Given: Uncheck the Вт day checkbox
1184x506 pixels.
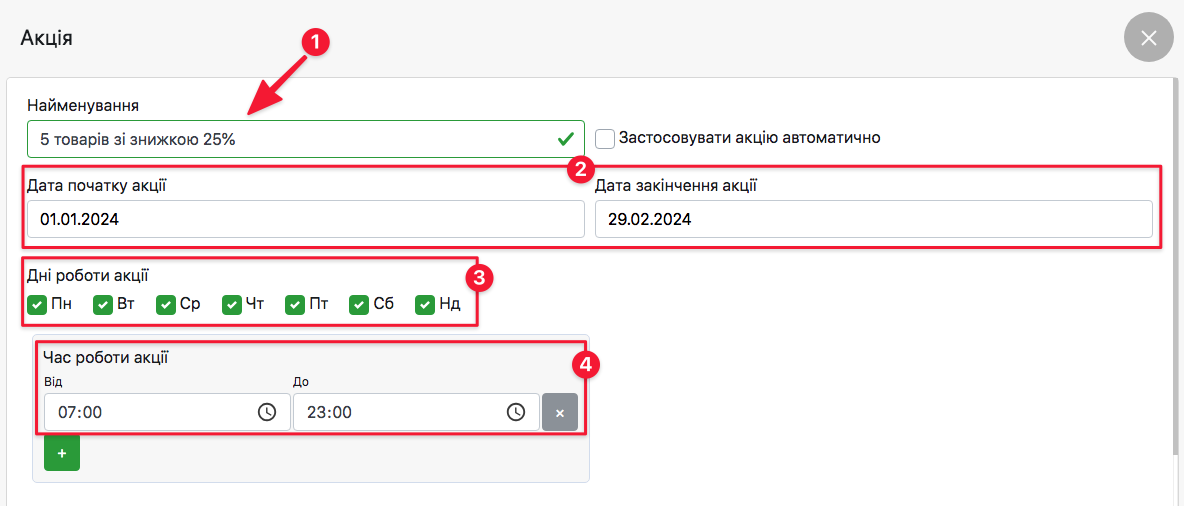Looking at the screenshot, I should click(x=102, y=304).
